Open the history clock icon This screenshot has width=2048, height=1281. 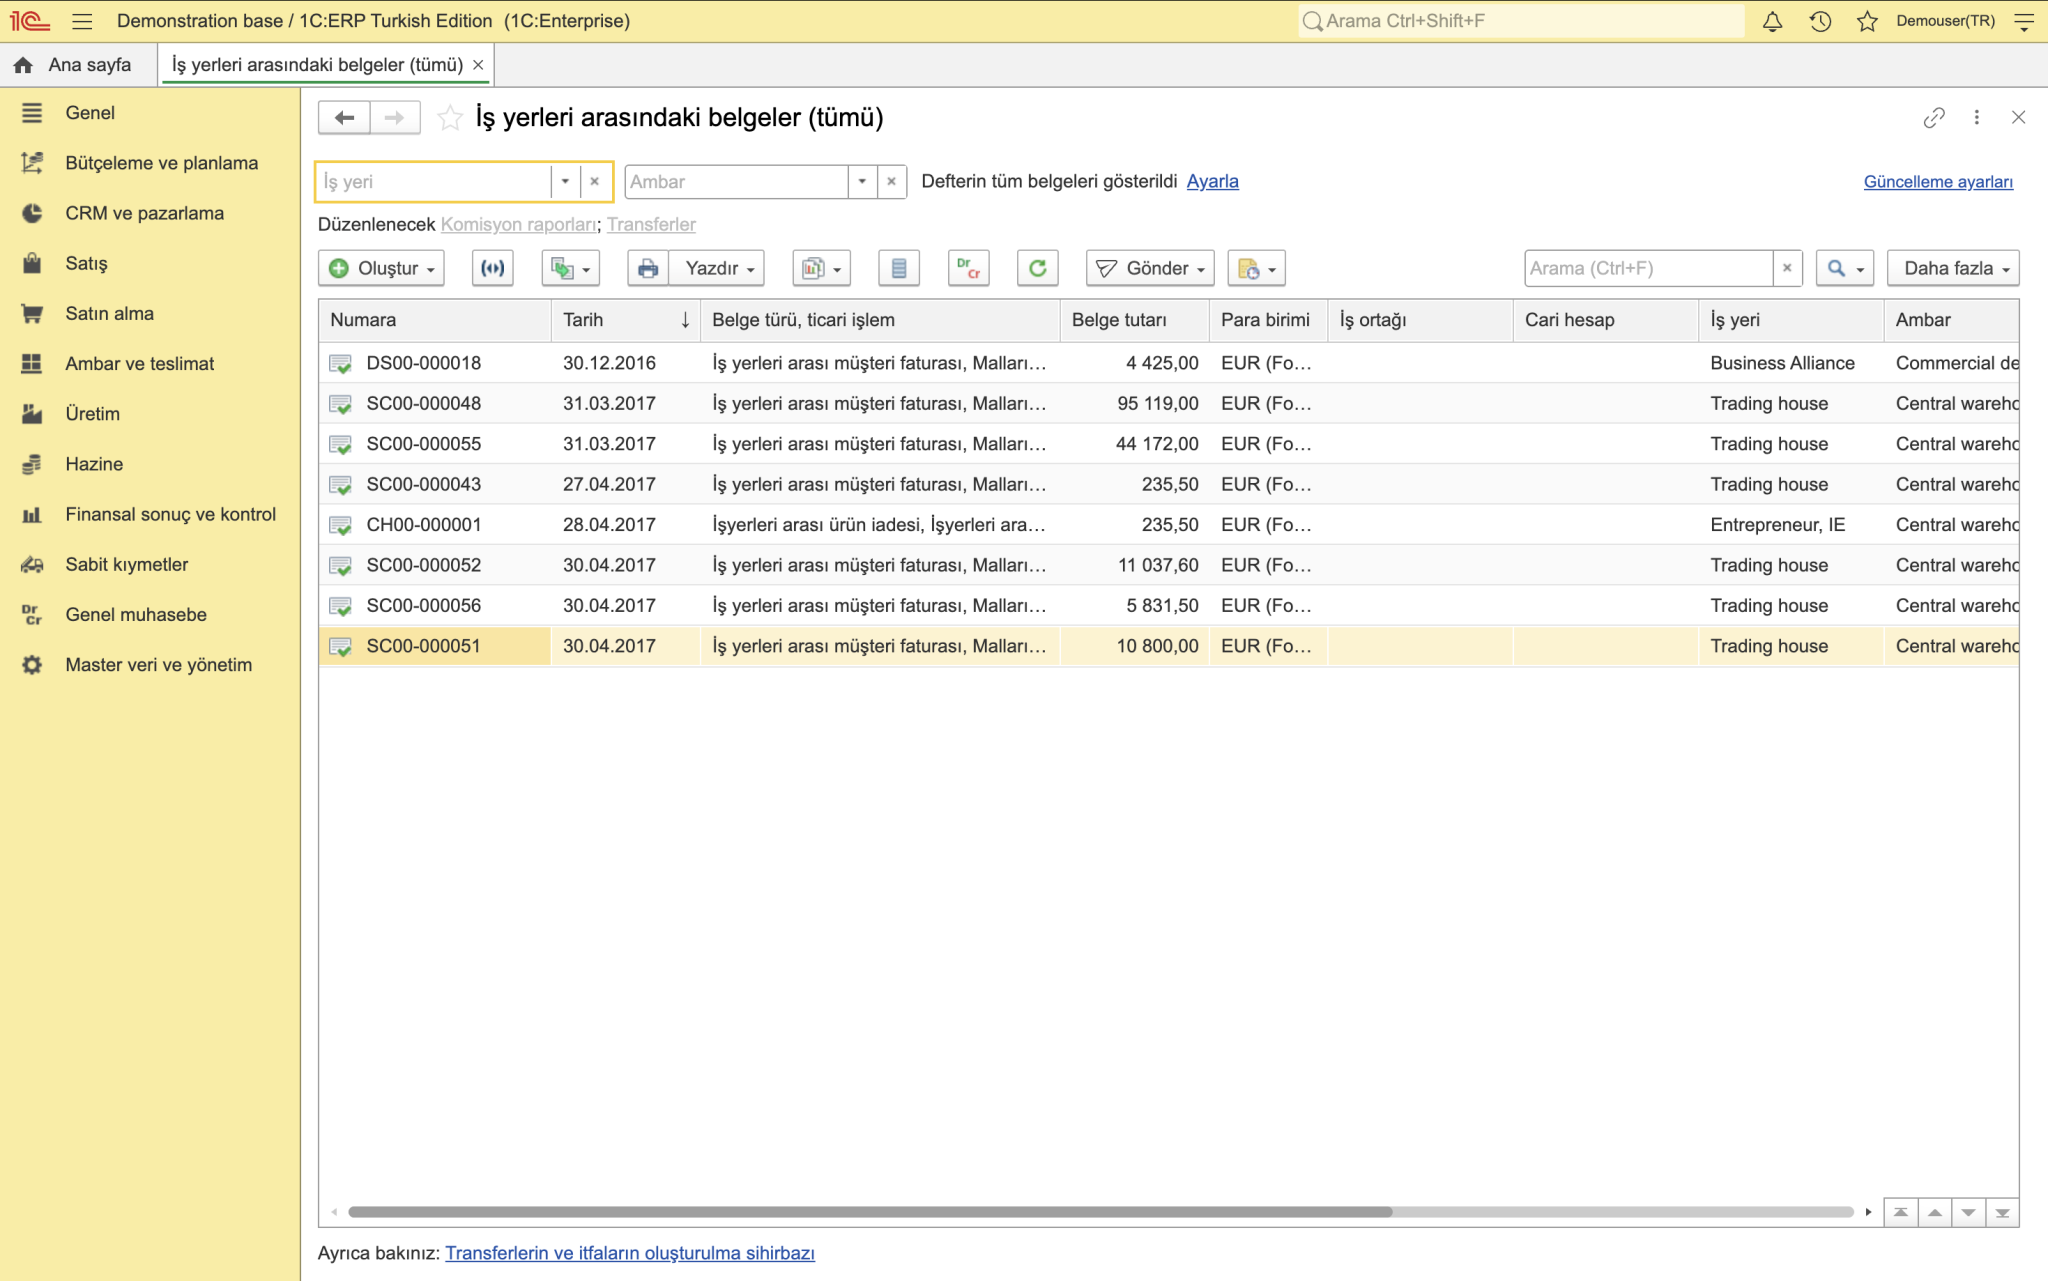pyautogui.click(x=1820, y=21)
